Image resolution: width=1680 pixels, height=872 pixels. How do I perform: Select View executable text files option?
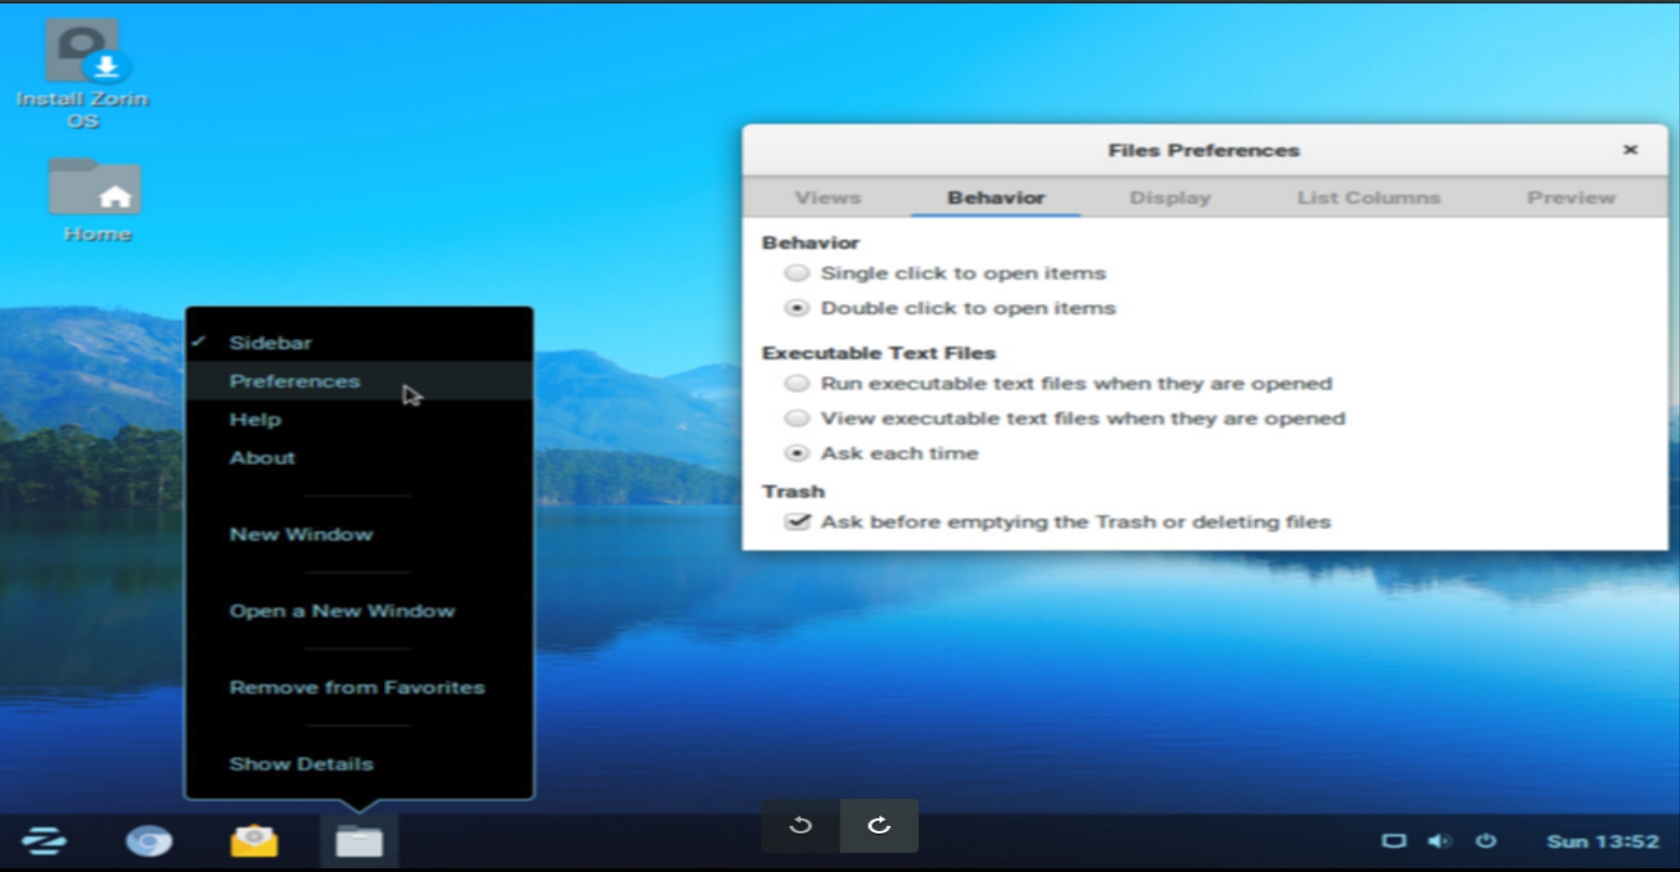pyautogui.click(x=797, y=418)
